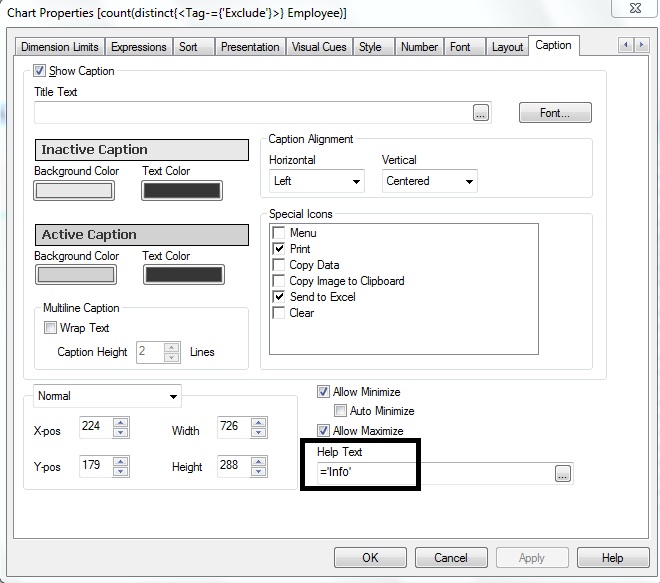Click the Cancel button

point(451,558)
